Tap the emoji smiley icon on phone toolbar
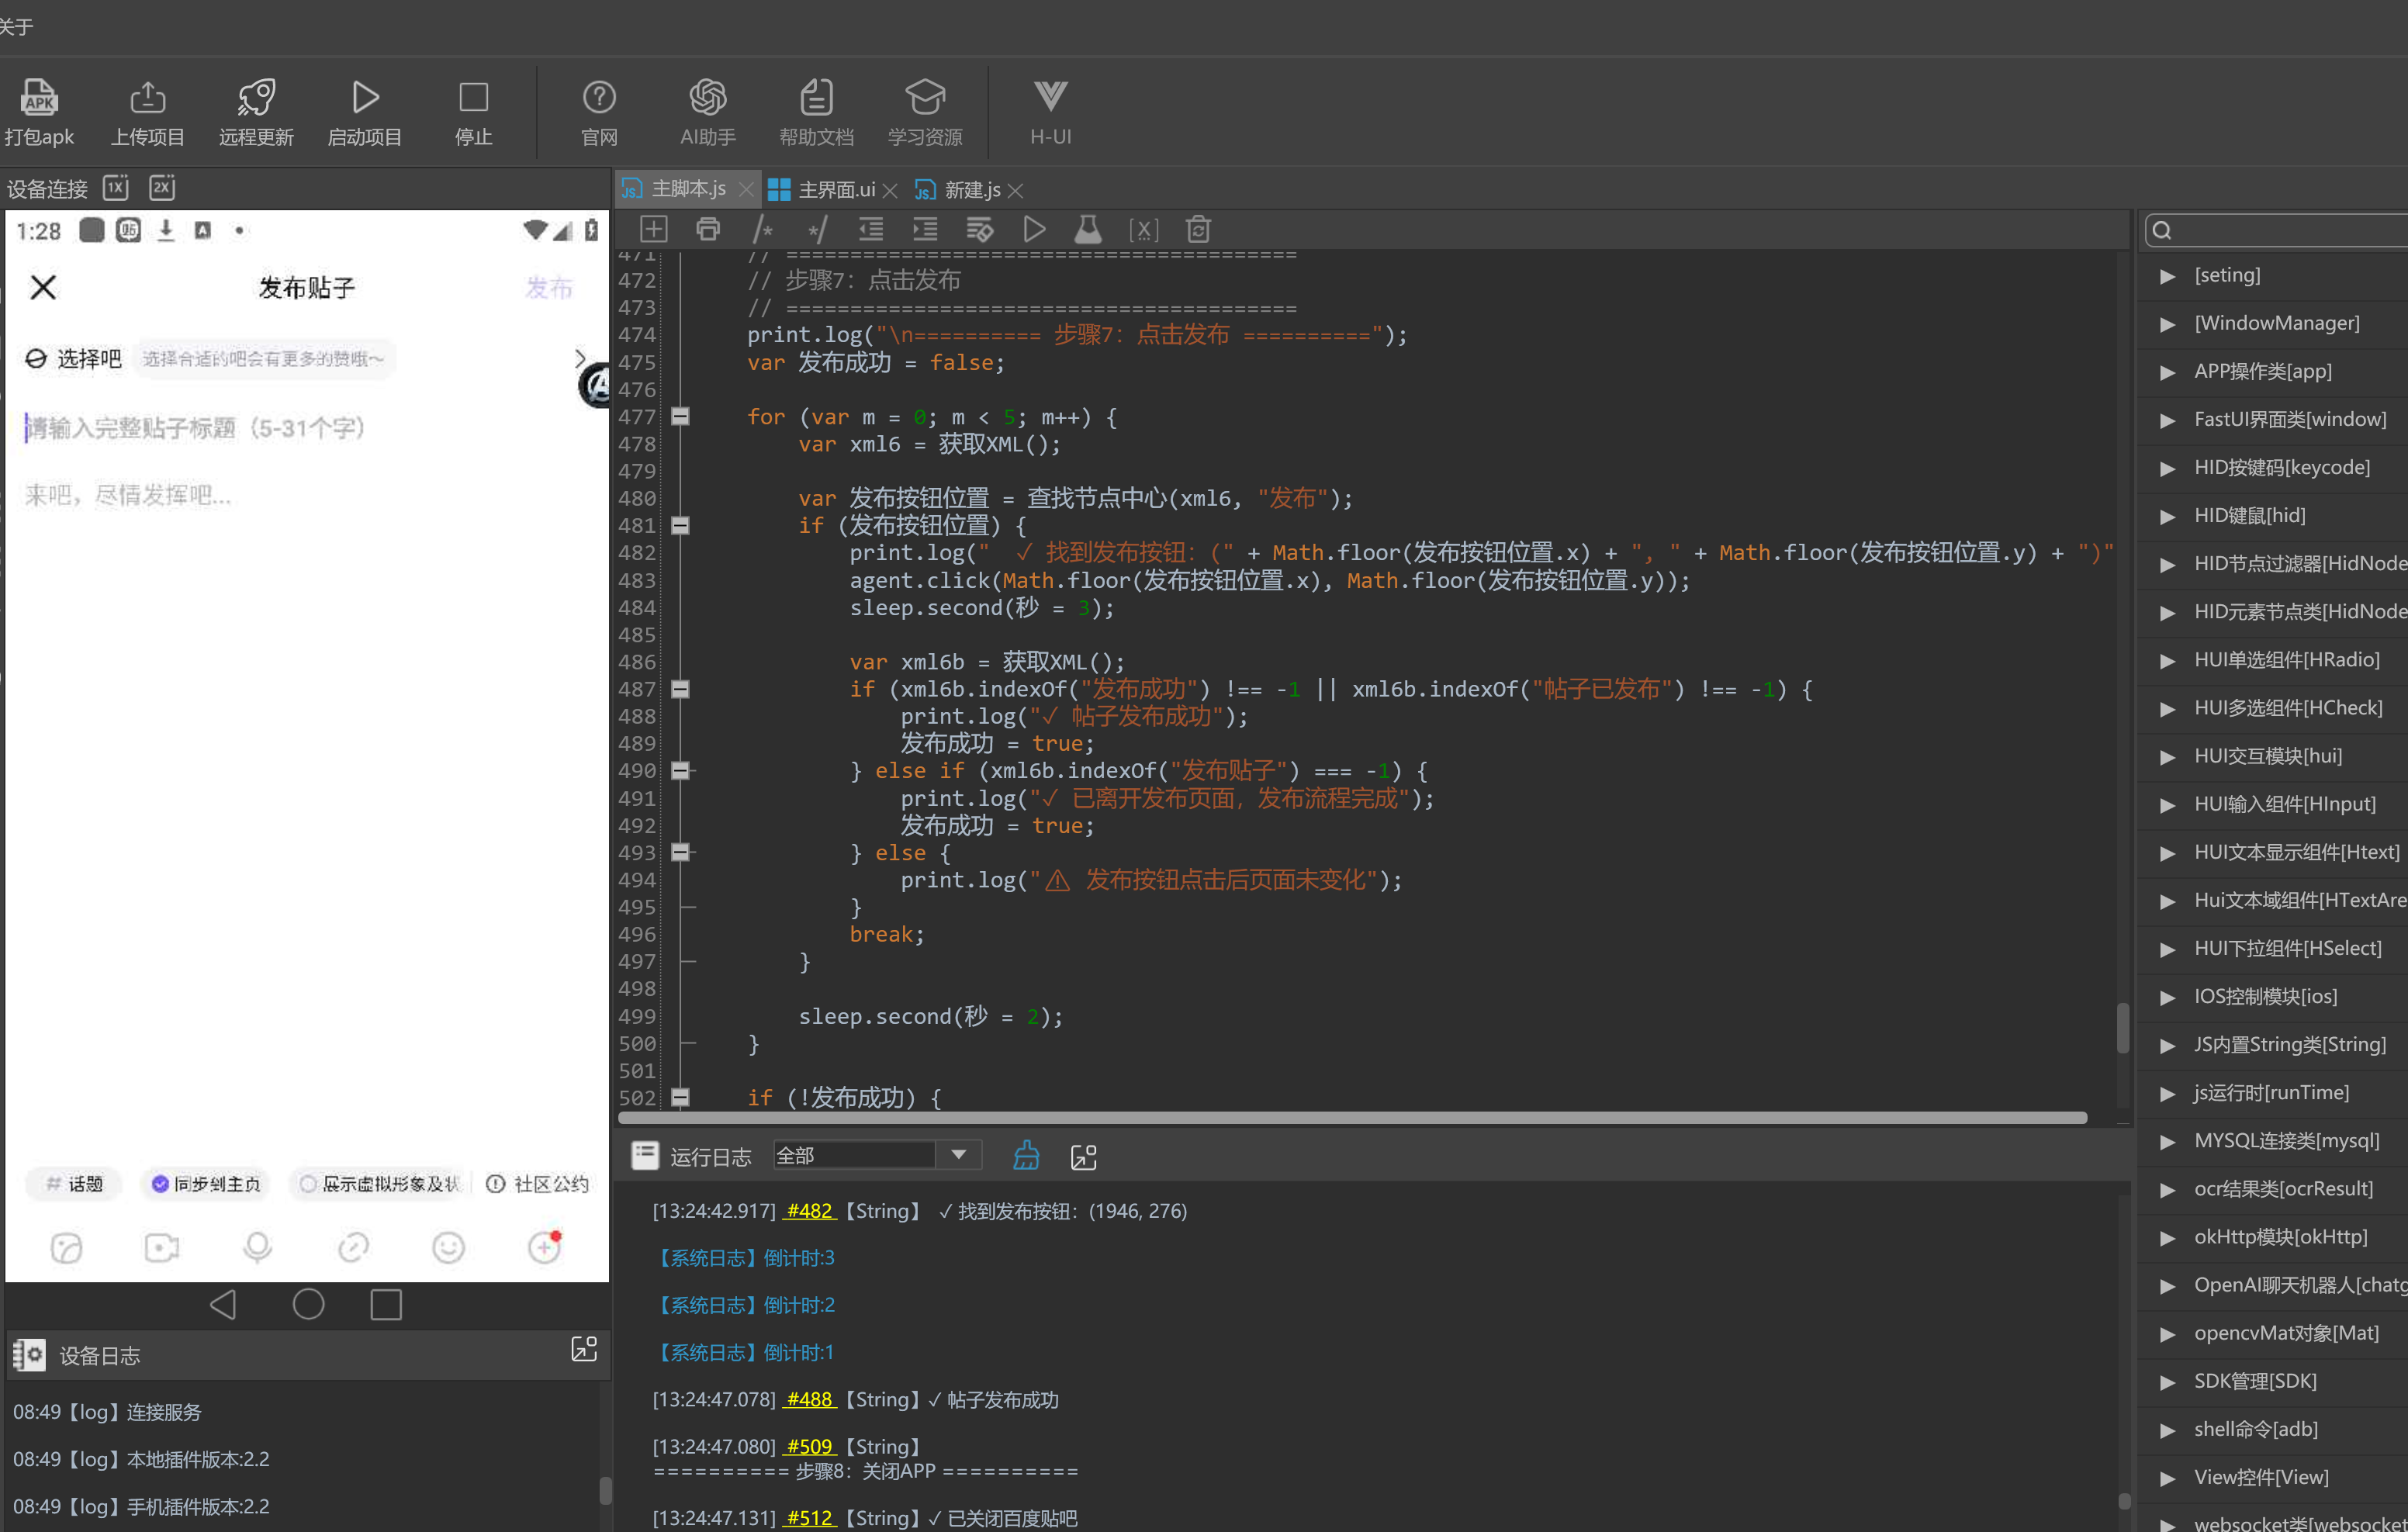Screen dimensions: 2408x1532 [448, 1247]
